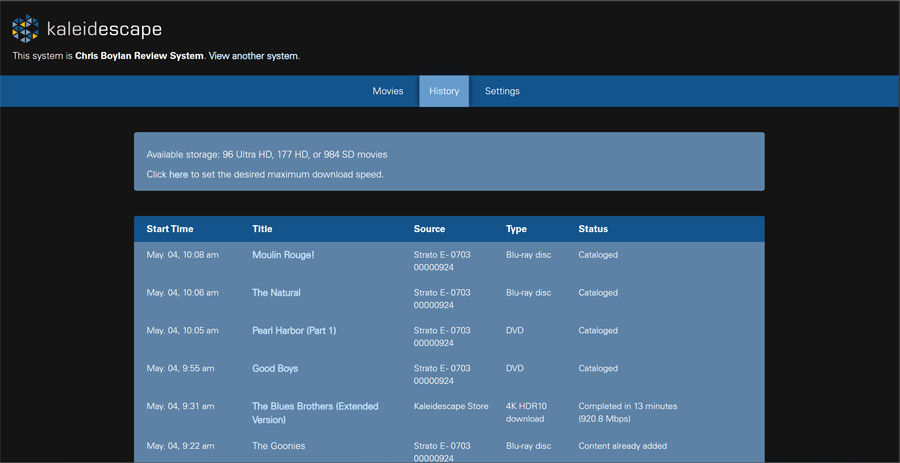Click Strato E source in Moulin Rouge! row
900x463 pixels.
click(x=442, y=261)
